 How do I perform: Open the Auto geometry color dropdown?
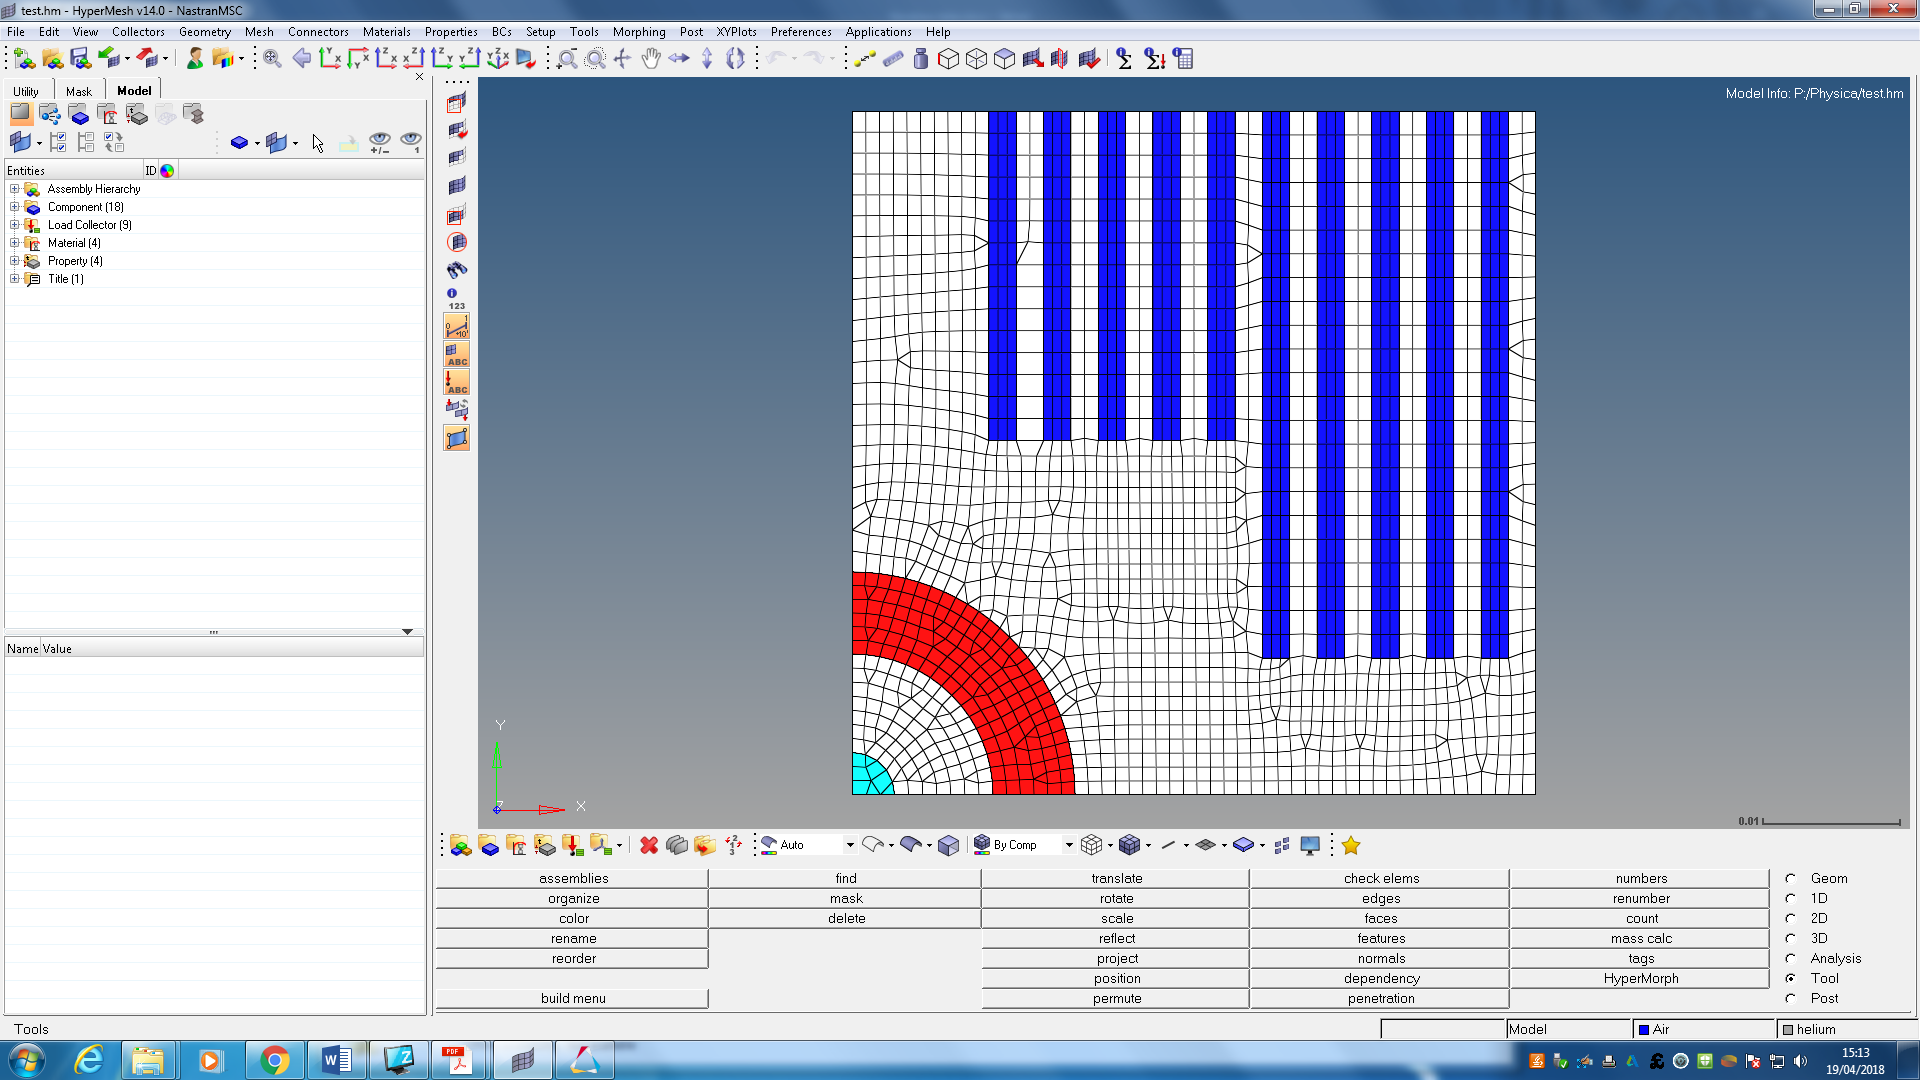pyautogui.click(x=850, y=846)
